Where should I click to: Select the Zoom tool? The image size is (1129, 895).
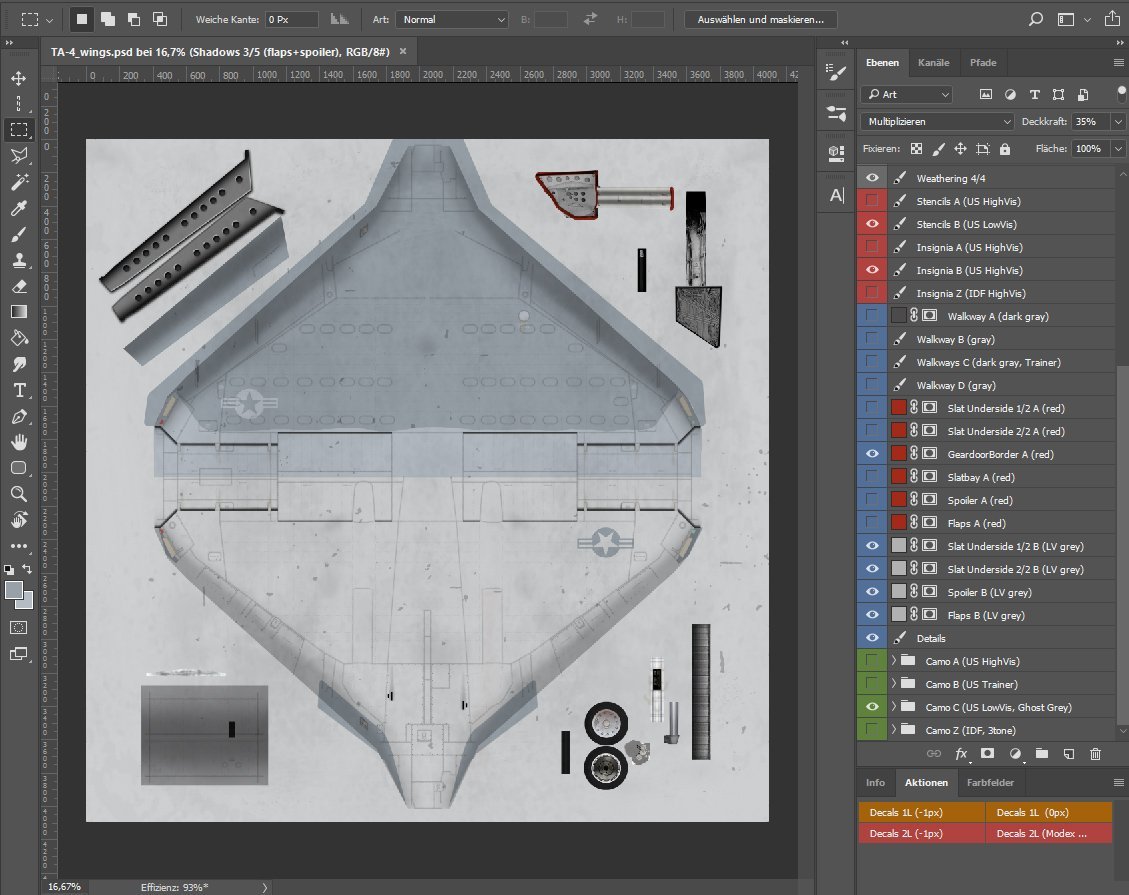point(20,494)
